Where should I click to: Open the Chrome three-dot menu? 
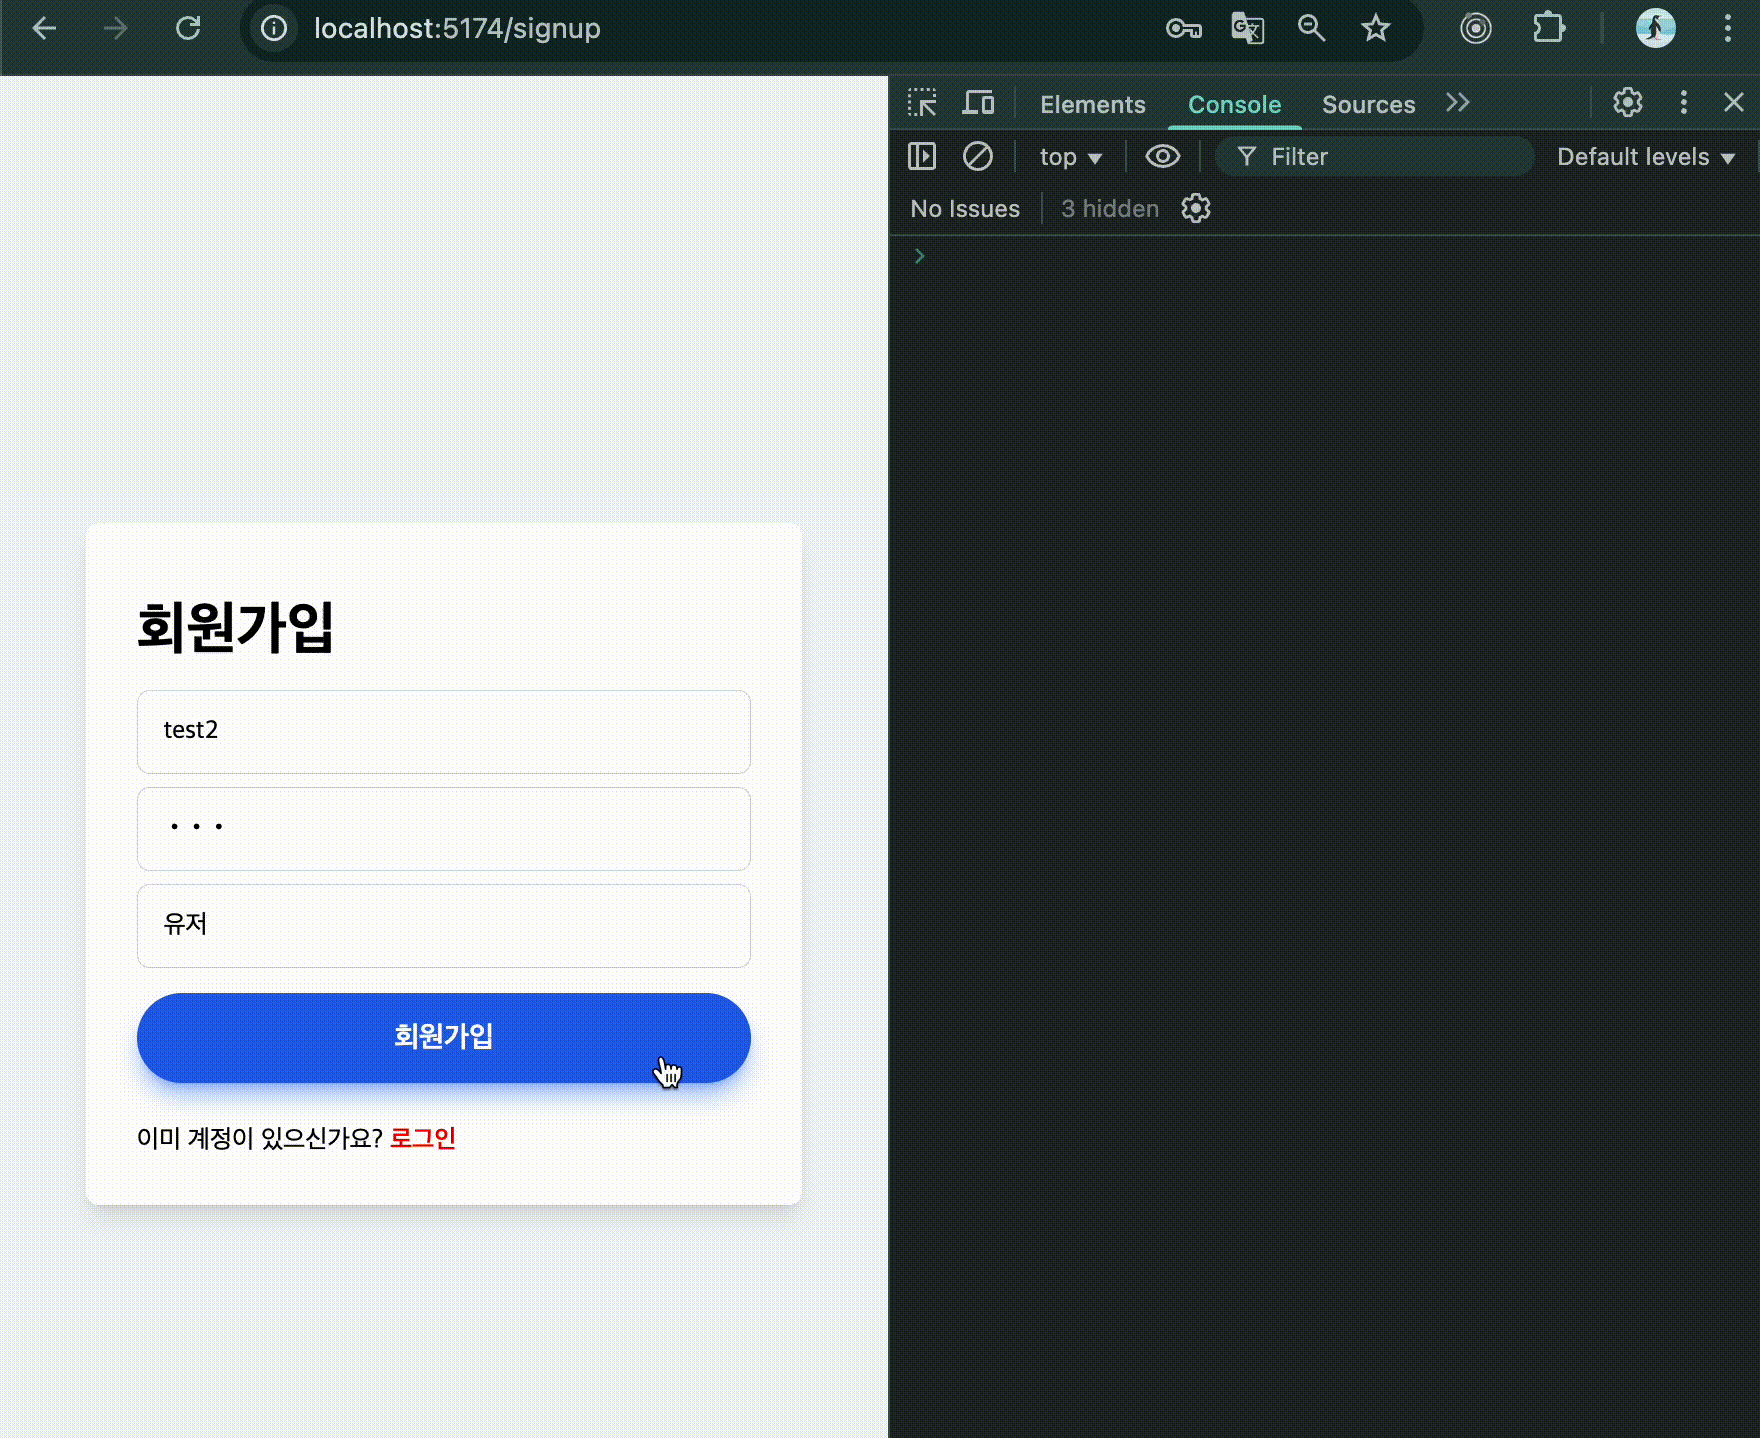coord(1727,28)
